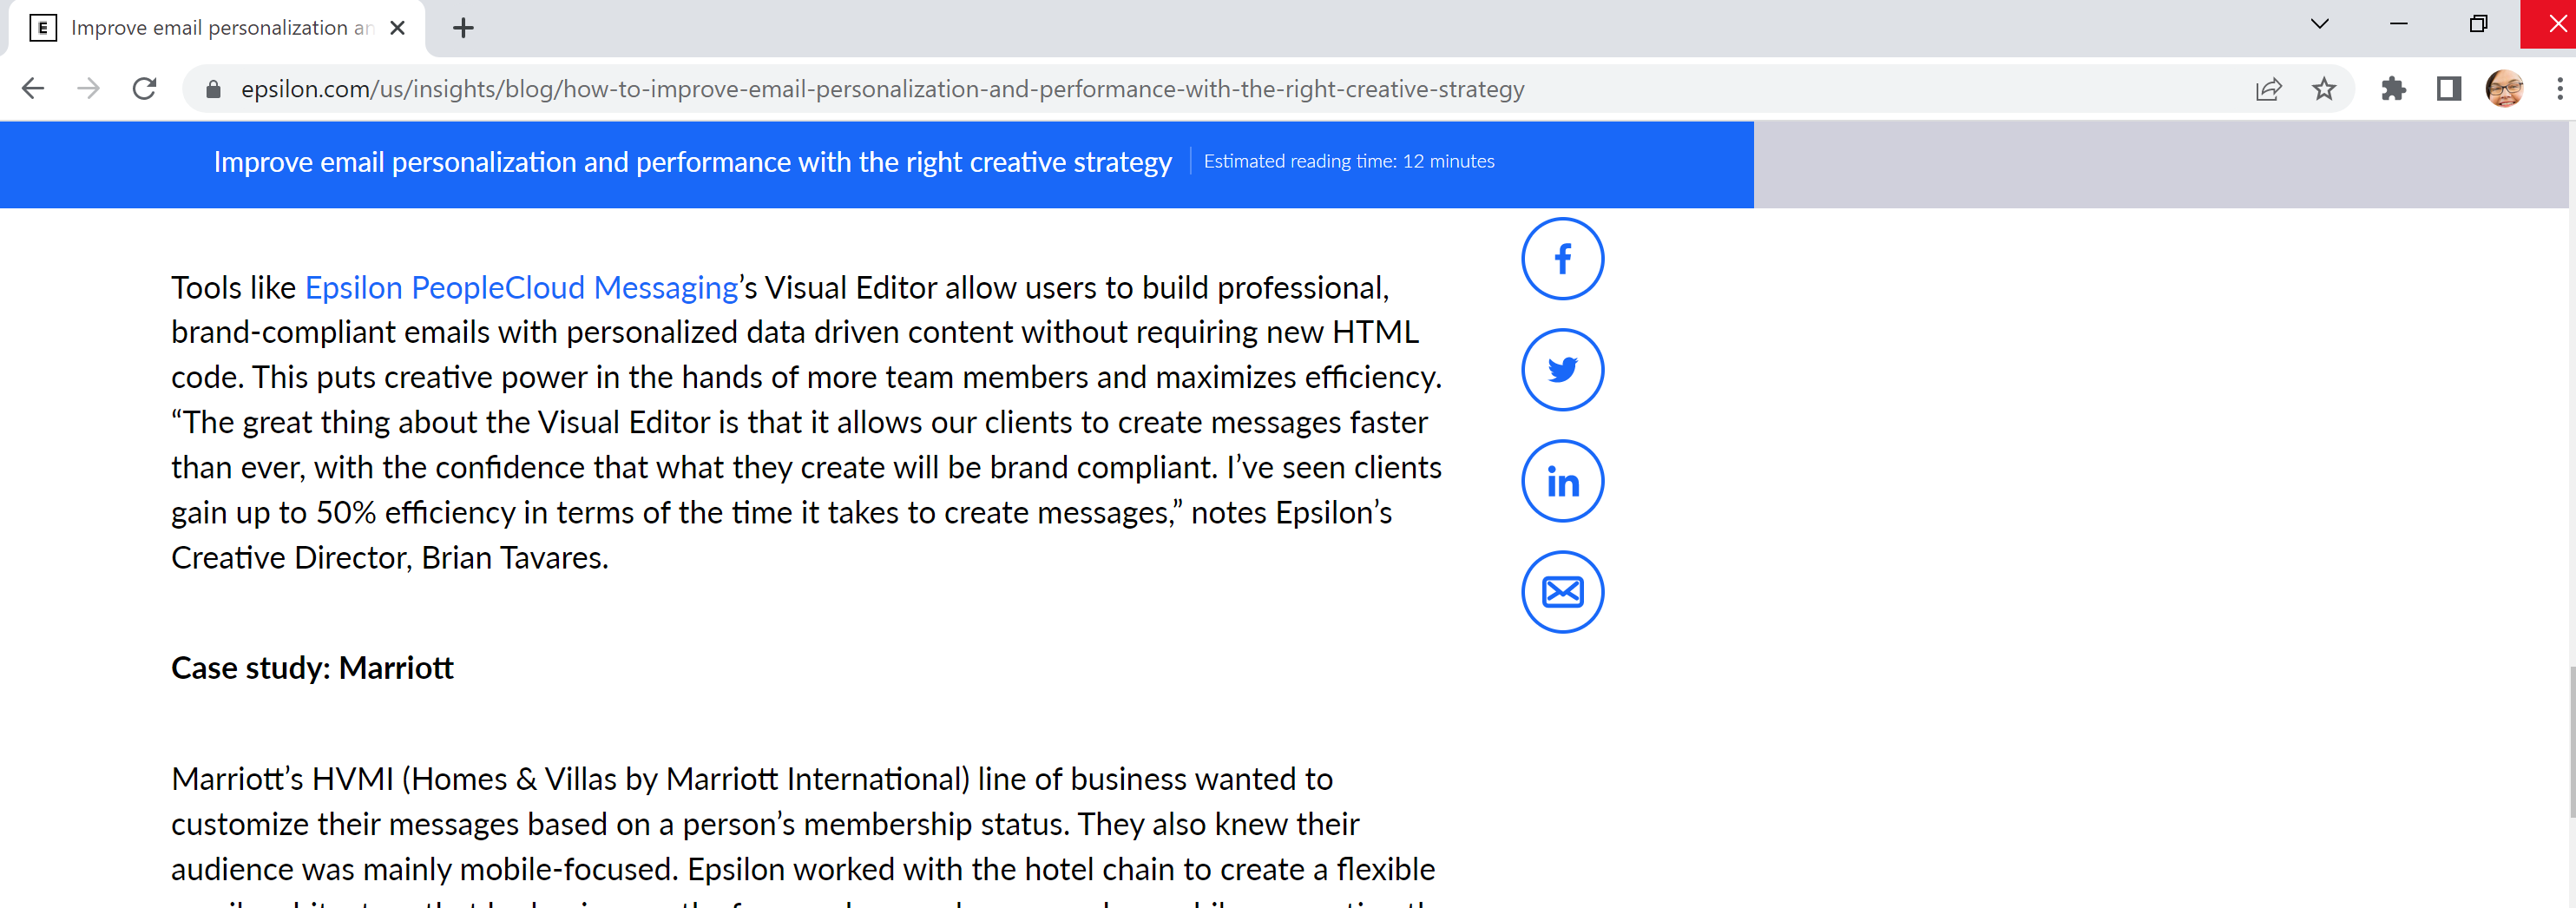Reload the current page
Viewport: 2576px width, 908px height.
coord(145,89)
